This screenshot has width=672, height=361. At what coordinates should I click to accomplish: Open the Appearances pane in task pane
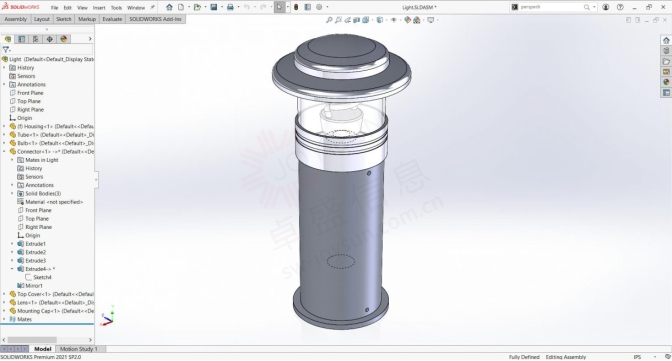(x=666, y=82)
